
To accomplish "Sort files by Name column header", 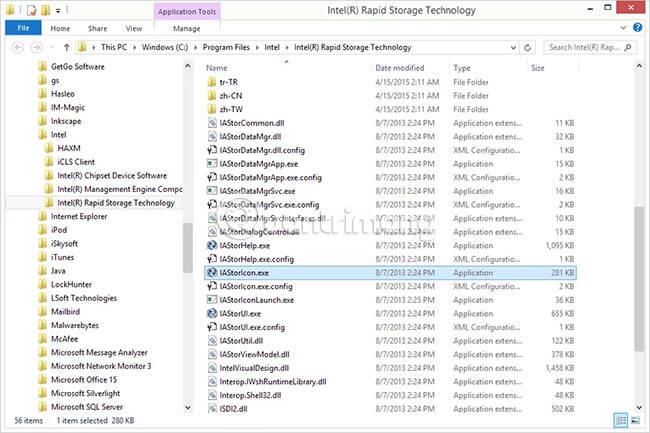I will 217,68.
